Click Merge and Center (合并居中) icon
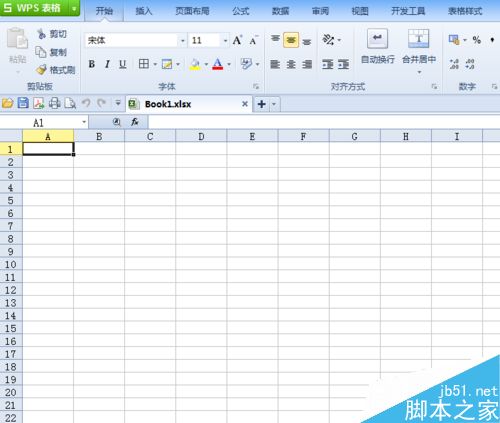Screen dimensions: 500x423 tap(419, 39)
